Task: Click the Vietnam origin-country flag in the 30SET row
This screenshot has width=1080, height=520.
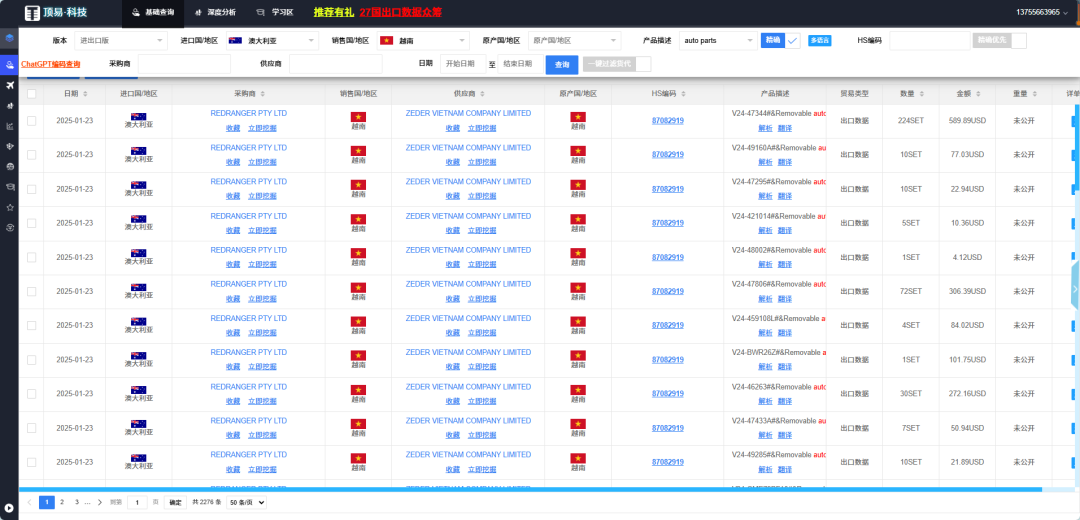Action: (578, 390)
